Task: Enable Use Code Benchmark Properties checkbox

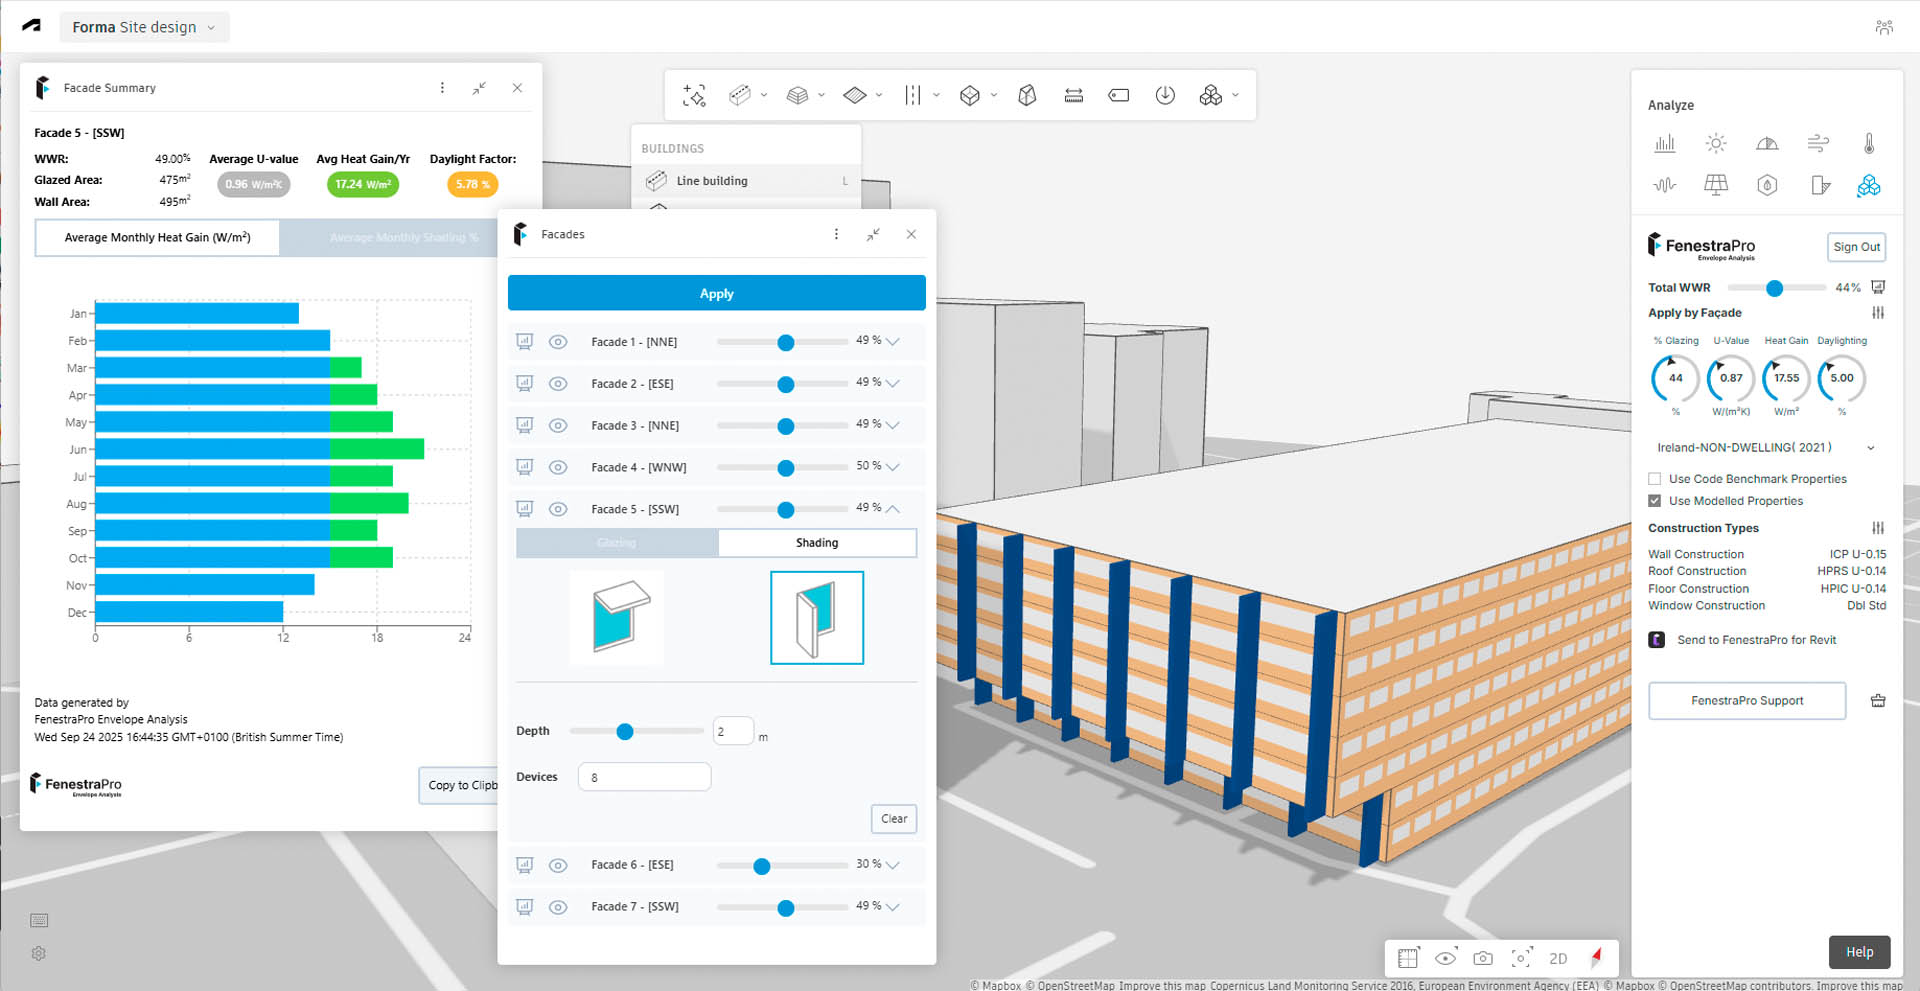Action: [1655, 479]
